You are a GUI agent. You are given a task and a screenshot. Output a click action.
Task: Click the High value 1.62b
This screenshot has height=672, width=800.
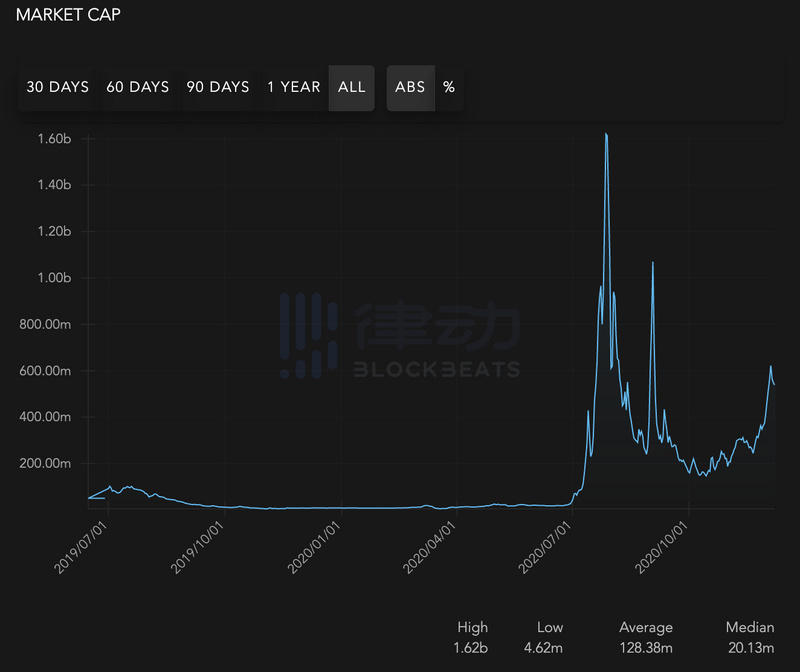470,647
